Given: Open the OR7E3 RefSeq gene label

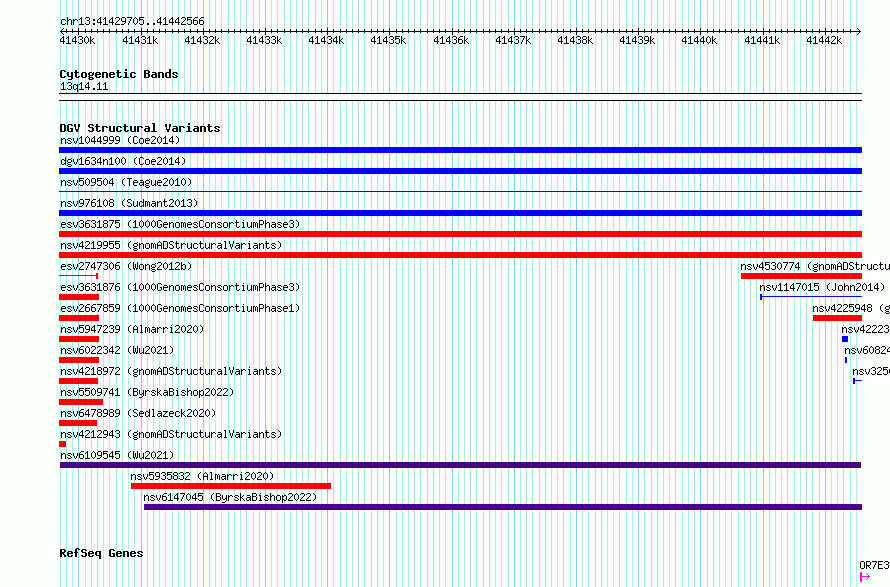Looking at the screenshot, I should click(x=874, y=565).
